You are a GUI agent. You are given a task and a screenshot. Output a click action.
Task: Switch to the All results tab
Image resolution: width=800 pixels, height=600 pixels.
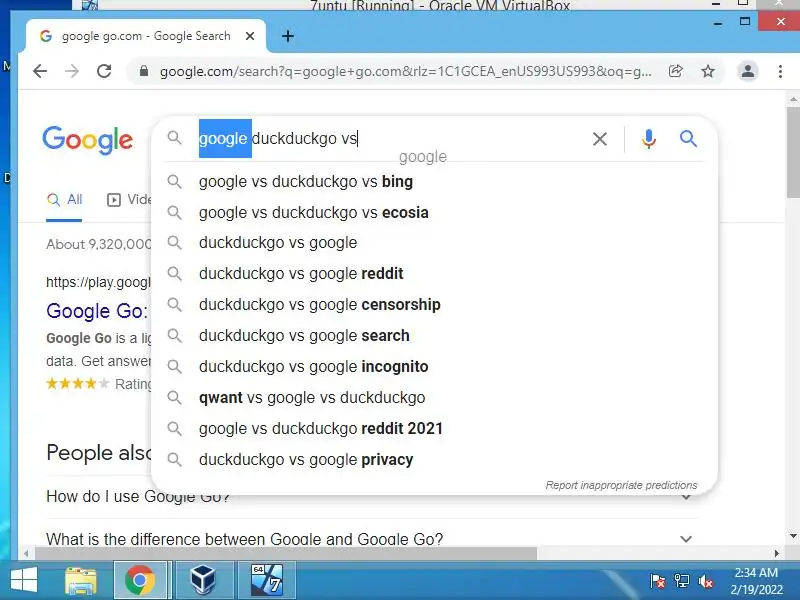tap(64, 199)
